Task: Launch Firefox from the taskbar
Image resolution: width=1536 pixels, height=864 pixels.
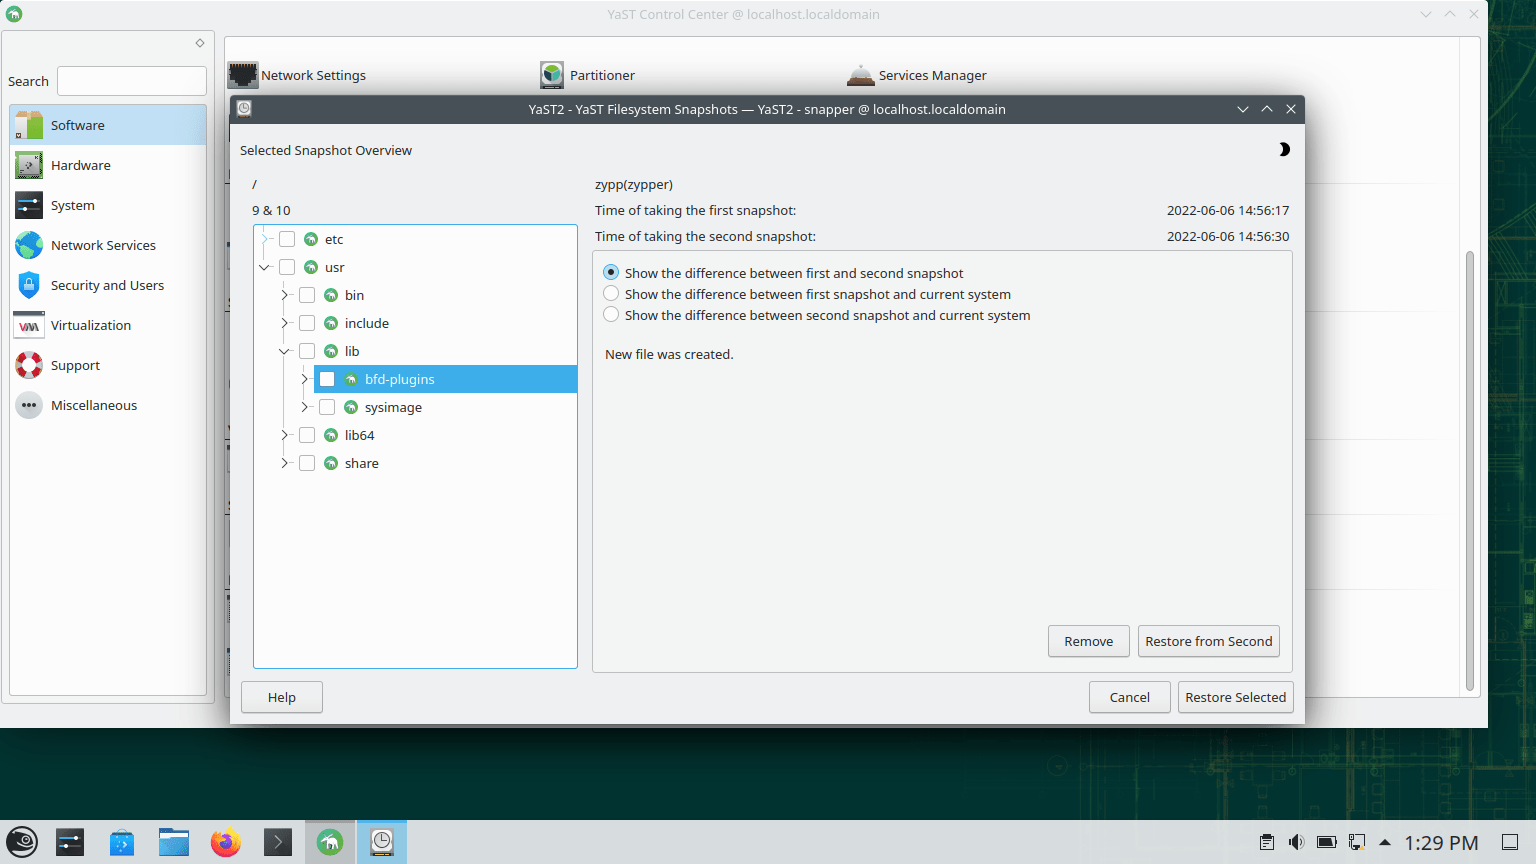Action: (x=226, y=842)
